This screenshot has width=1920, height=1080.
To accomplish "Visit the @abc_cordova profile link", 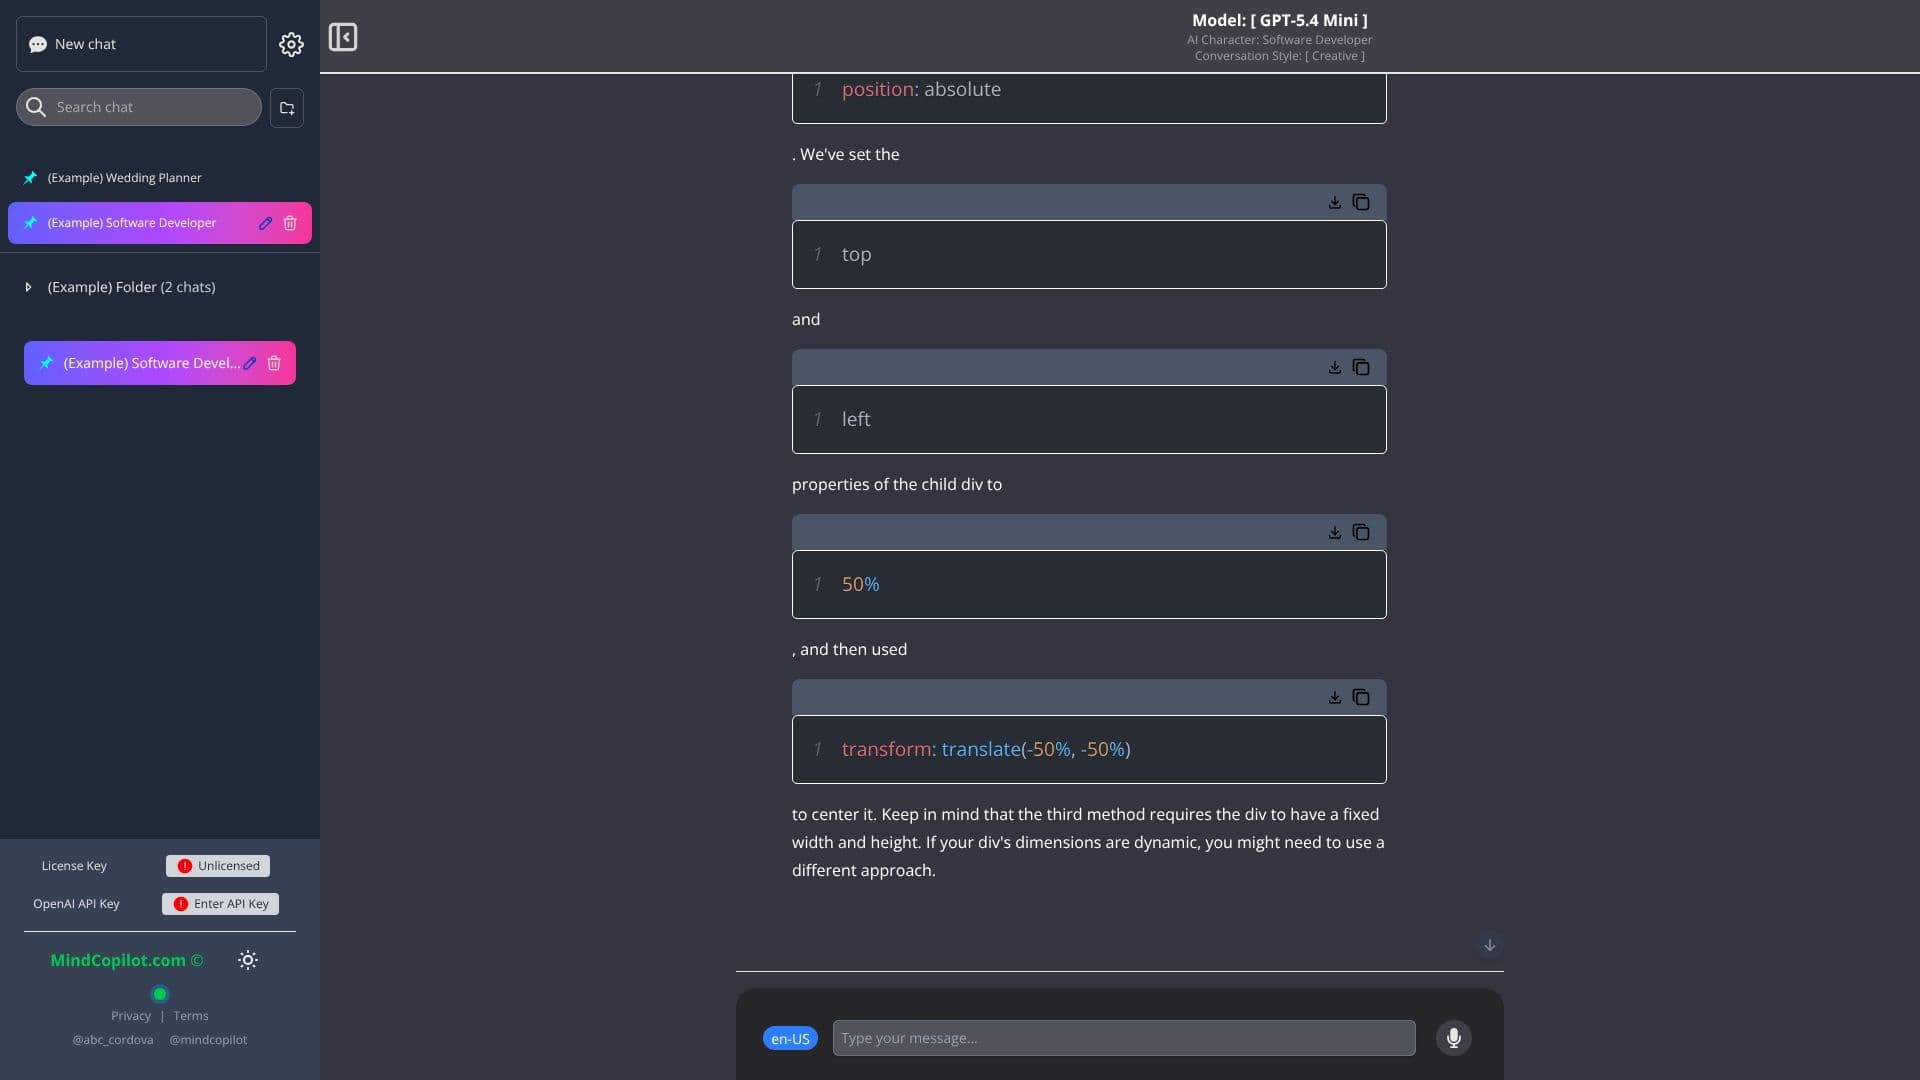I will pyautogui.click(x=113, y=1040).
